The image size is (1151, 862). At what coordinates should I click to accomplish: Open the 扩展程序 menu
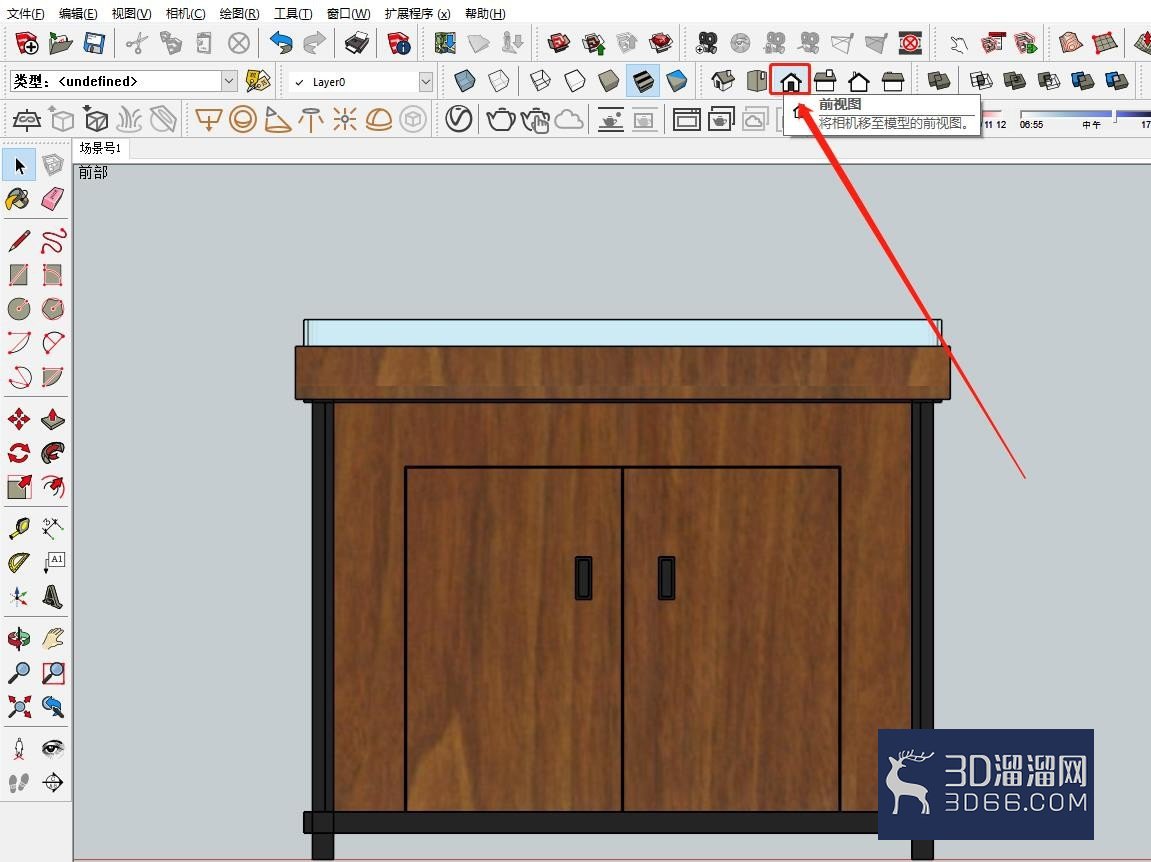click(x=418, y=13)
